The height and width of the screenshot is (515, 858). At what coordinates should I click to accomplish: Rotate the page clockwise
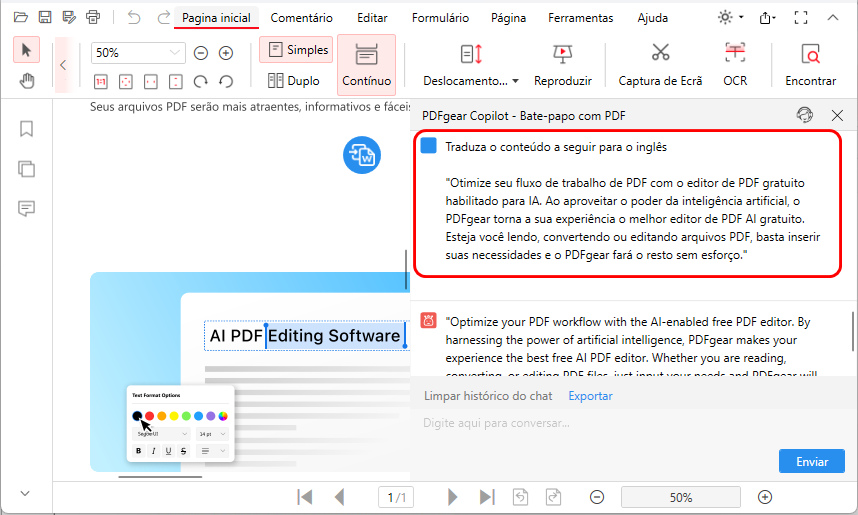200,82
